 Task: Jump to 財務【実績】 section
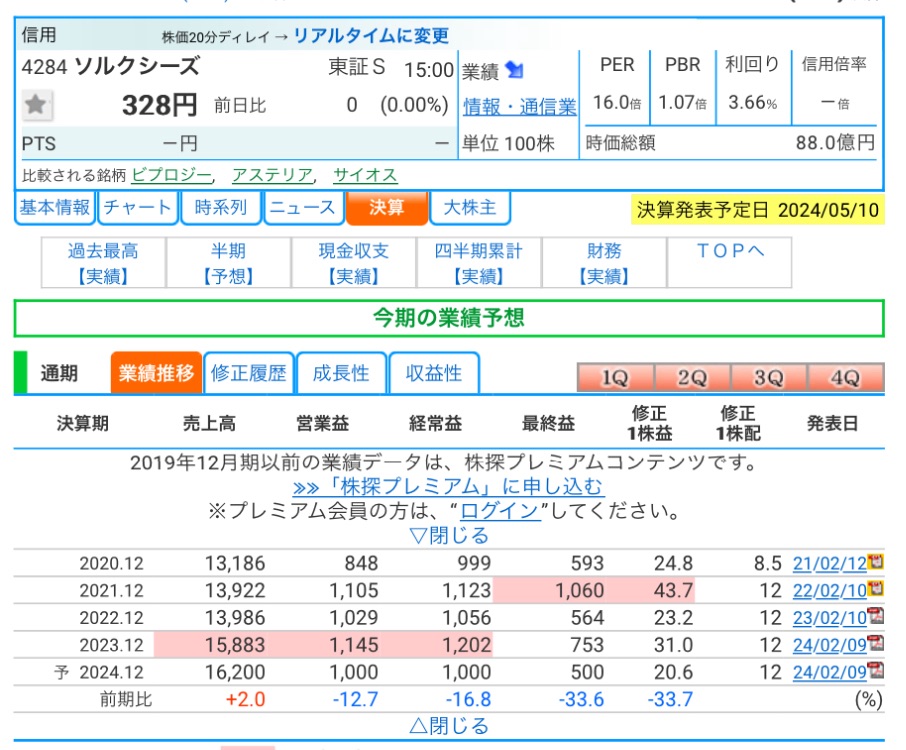tap(604, 263)
